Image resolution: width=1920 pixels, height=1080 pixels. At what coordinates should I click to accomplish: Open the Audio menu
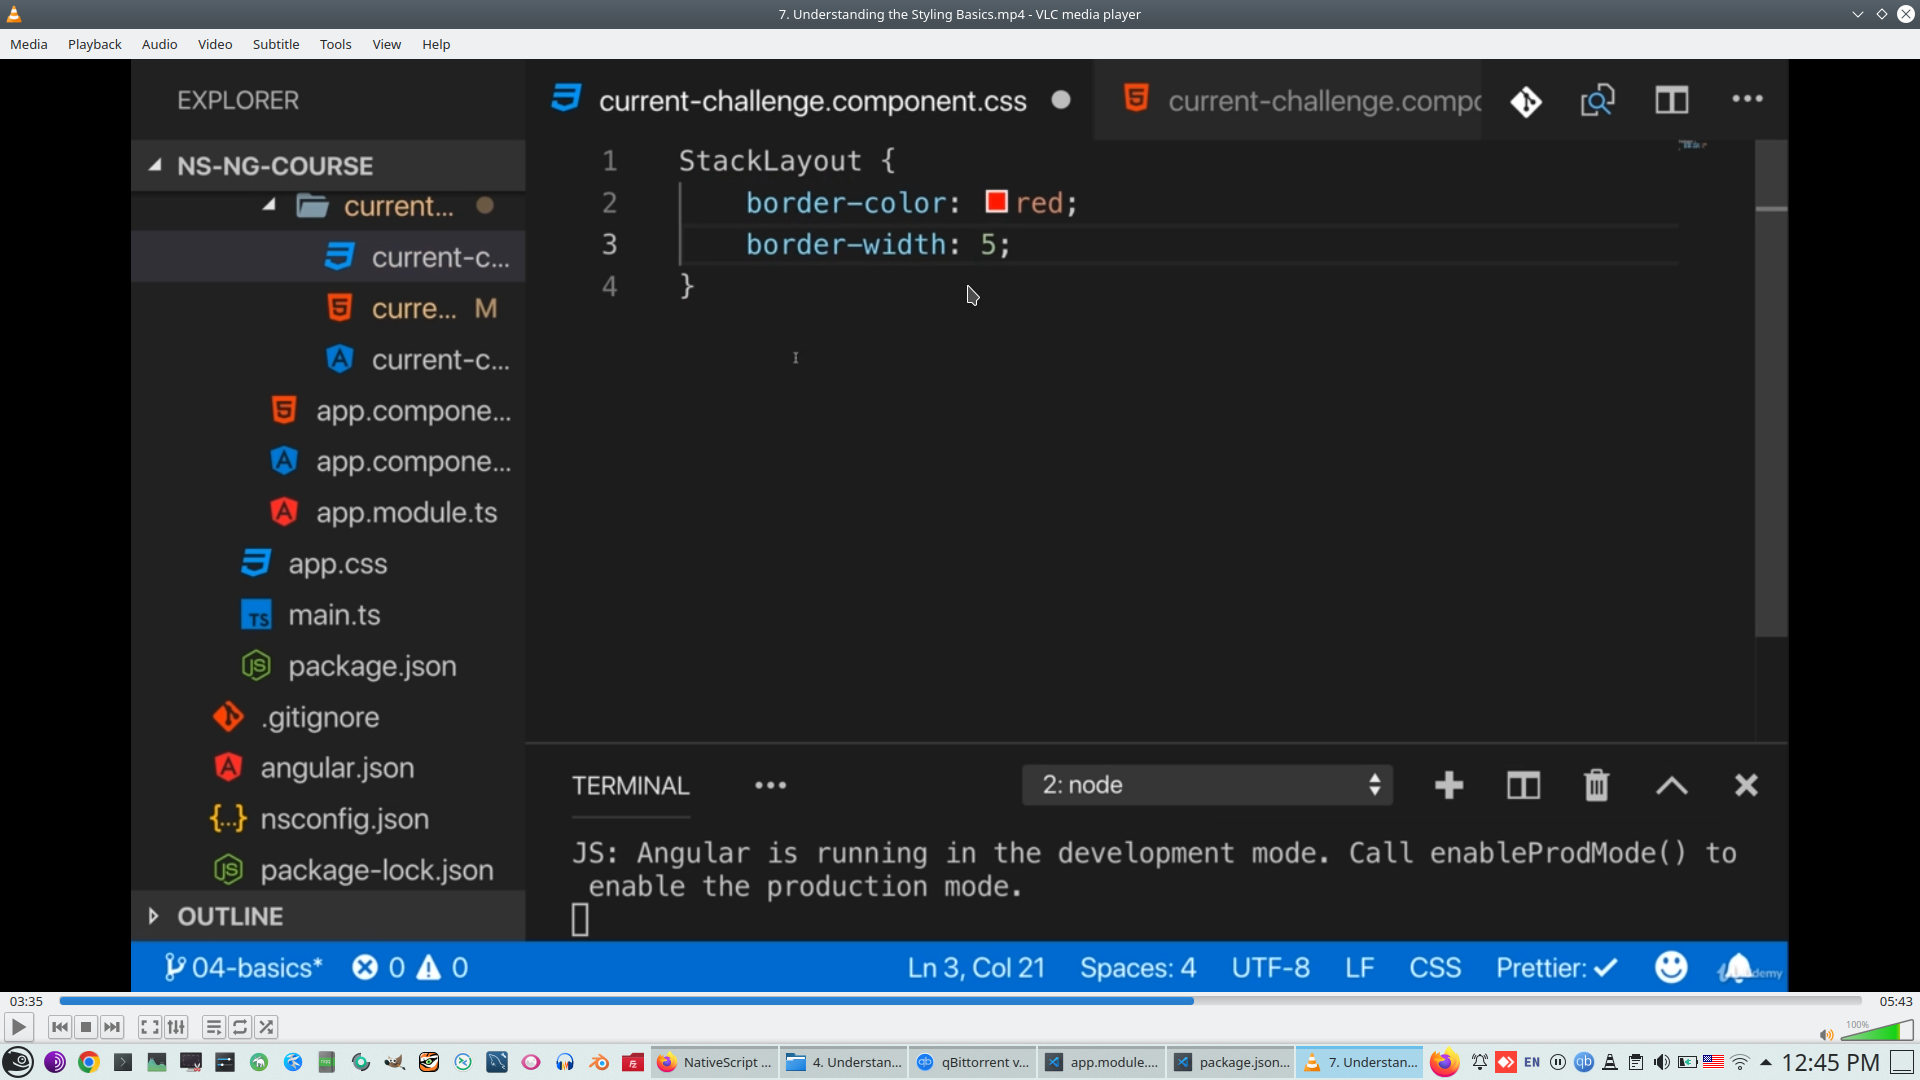159,44
